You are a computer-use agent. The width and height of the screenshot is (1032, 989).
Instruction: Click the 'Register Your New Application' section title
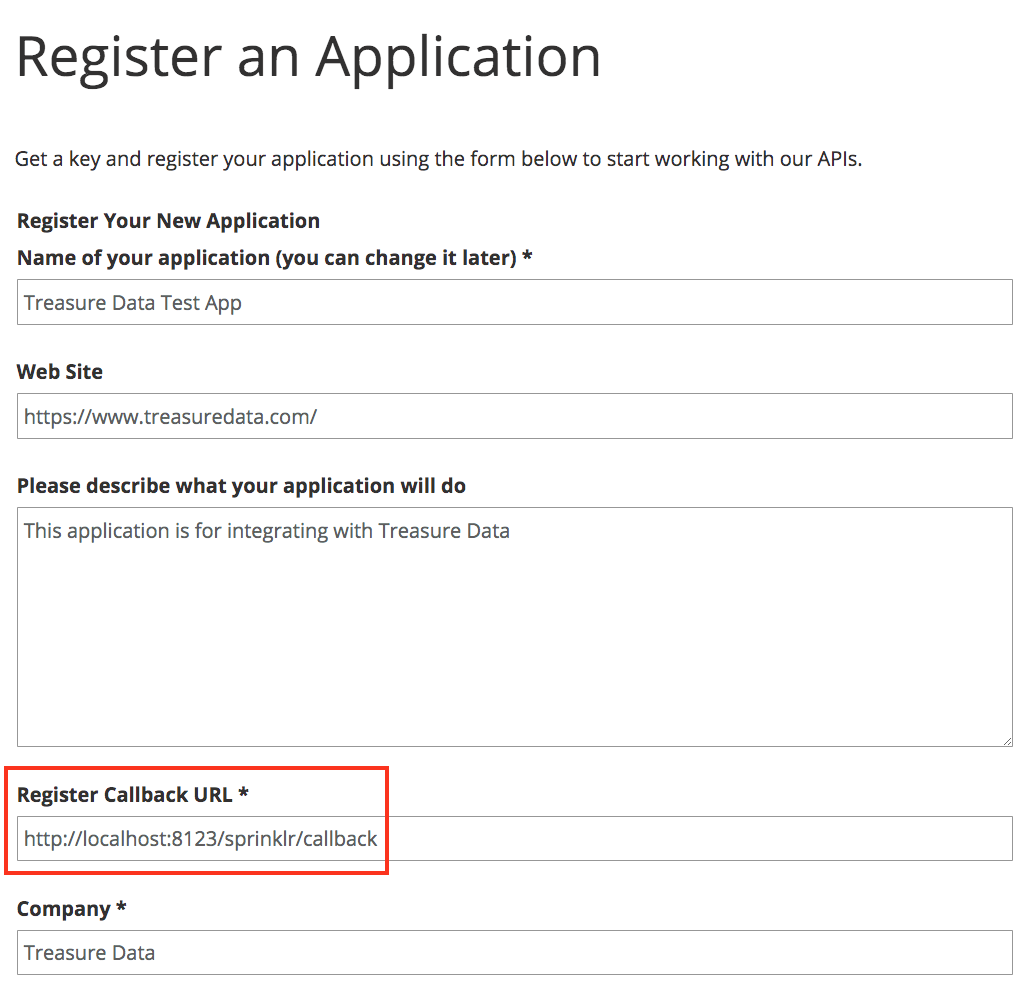coord(168,221)
